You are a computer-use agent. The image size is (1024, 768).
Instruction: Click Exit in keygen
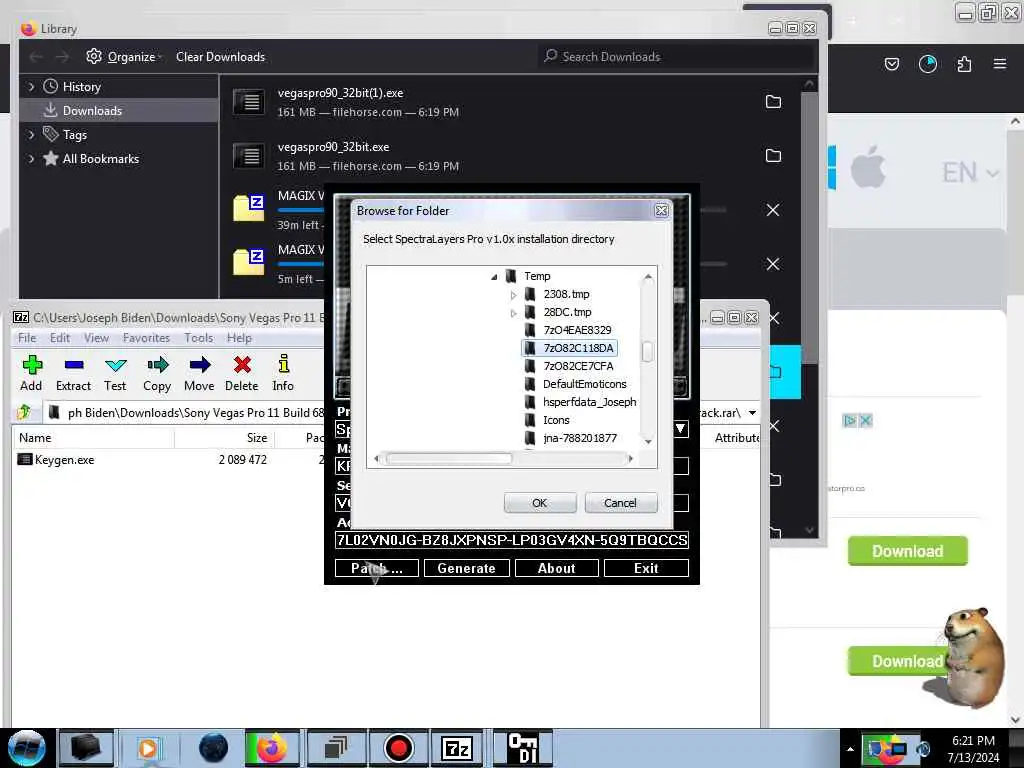646,568
